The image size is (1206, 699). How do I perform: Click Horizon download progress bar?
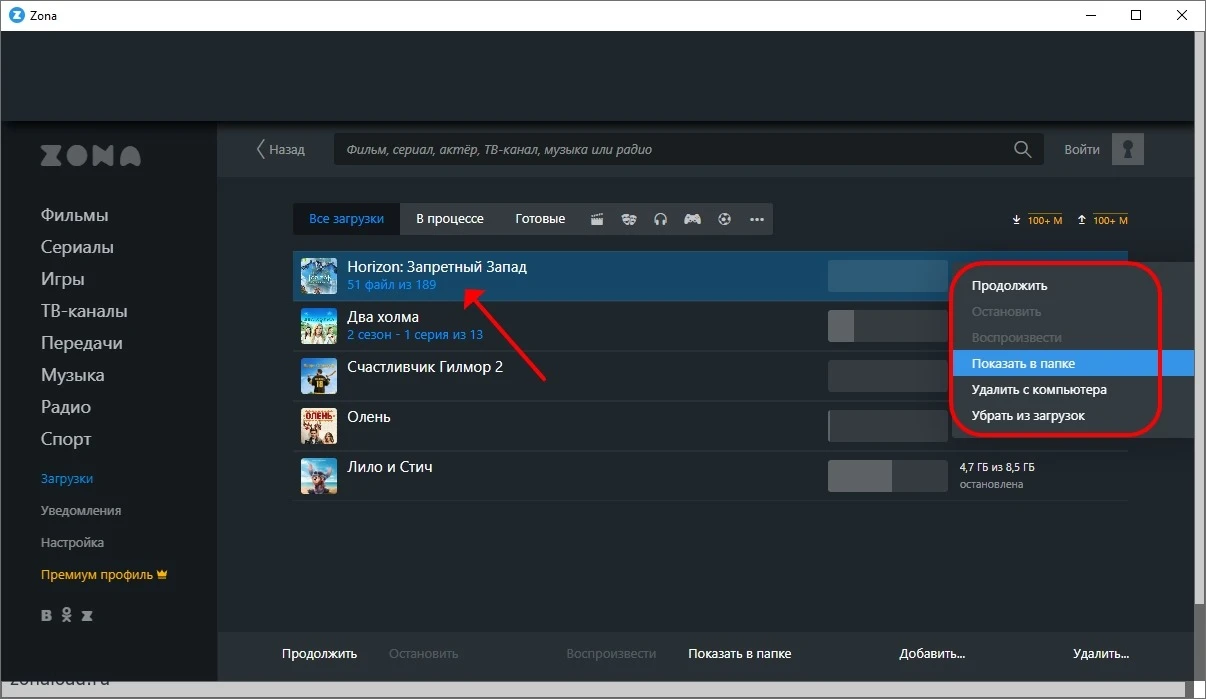[888, 276]
